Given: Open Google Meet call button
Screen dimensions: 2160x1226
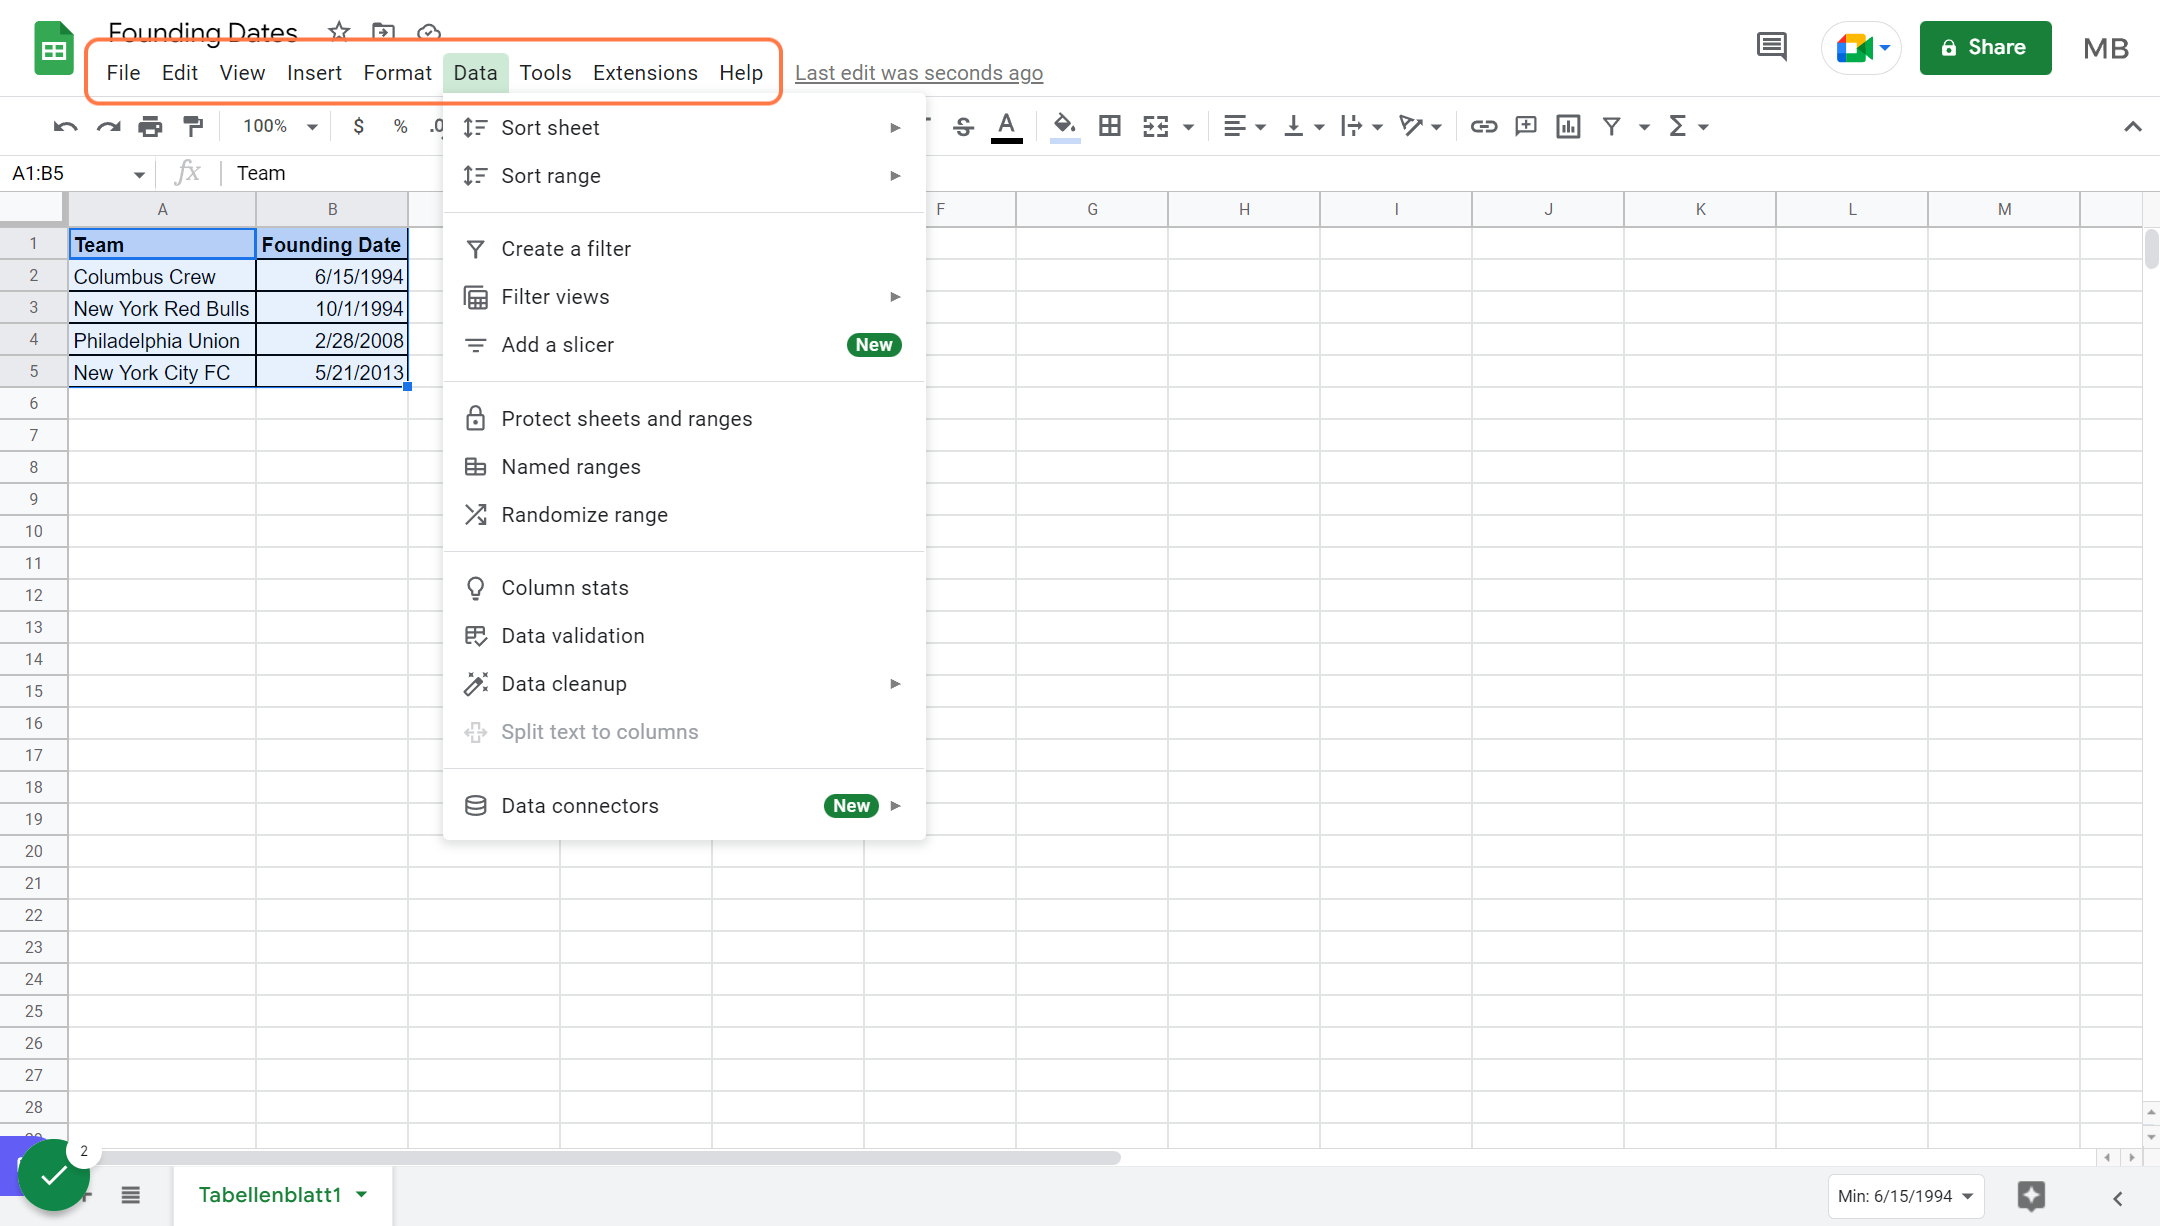Looking at the screenshot, I should point(1861,48).
